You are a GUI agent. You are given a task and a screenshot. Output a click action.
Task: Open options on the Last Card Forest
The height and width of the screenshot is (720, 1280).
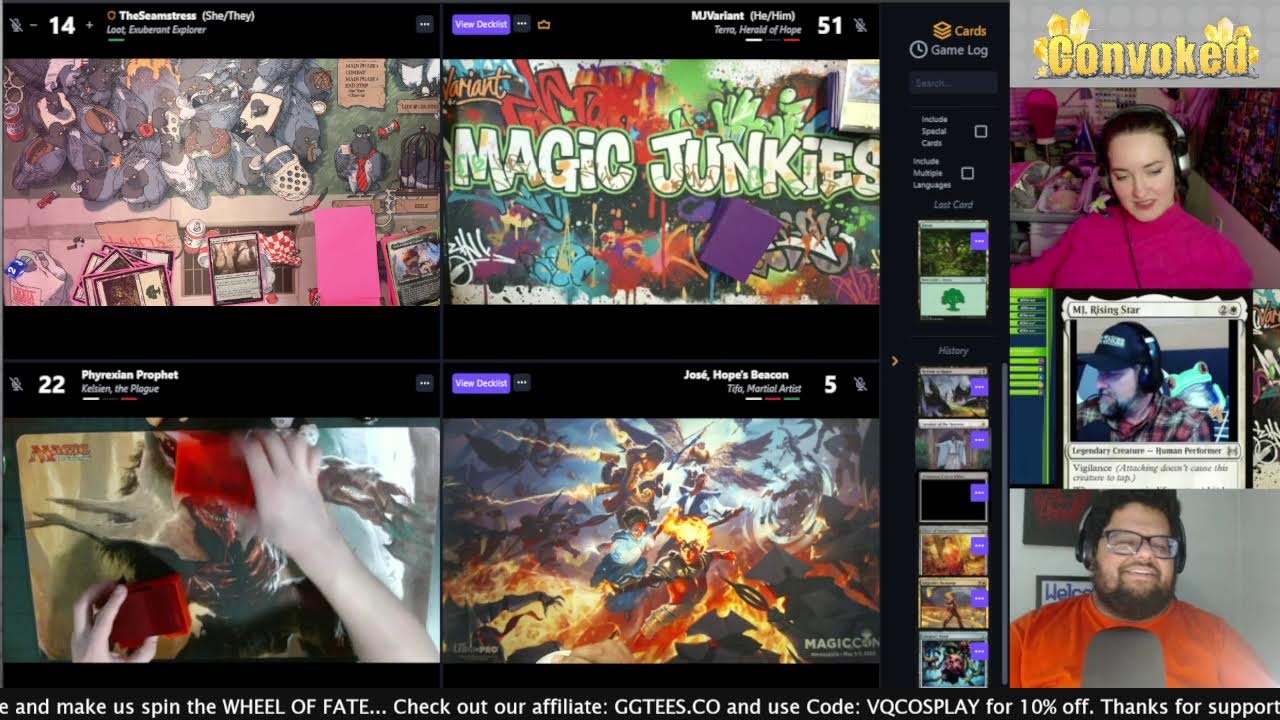click(x=978, y=240)
